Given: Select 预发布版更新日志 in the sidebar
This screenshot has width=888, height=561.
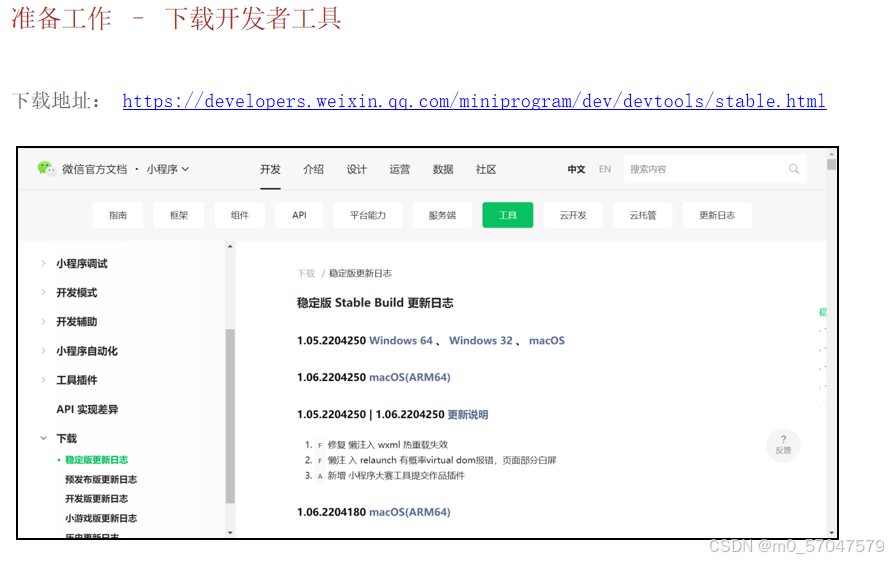Looking at the screenshot, I should [x=101, y=479].
